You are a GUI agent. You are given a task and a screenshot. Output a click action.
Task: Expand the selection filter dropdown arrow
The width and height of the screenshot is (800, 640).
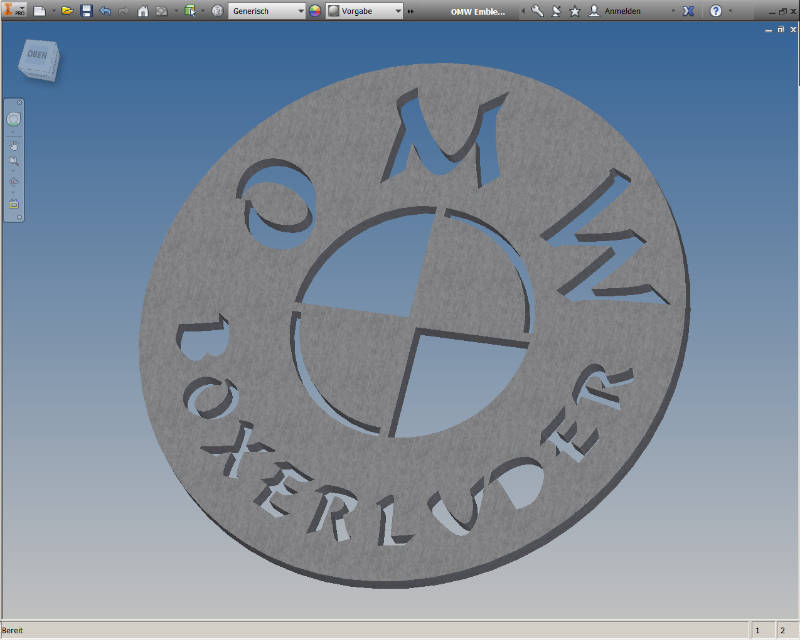pyautogui.click(x=203, y=11)
